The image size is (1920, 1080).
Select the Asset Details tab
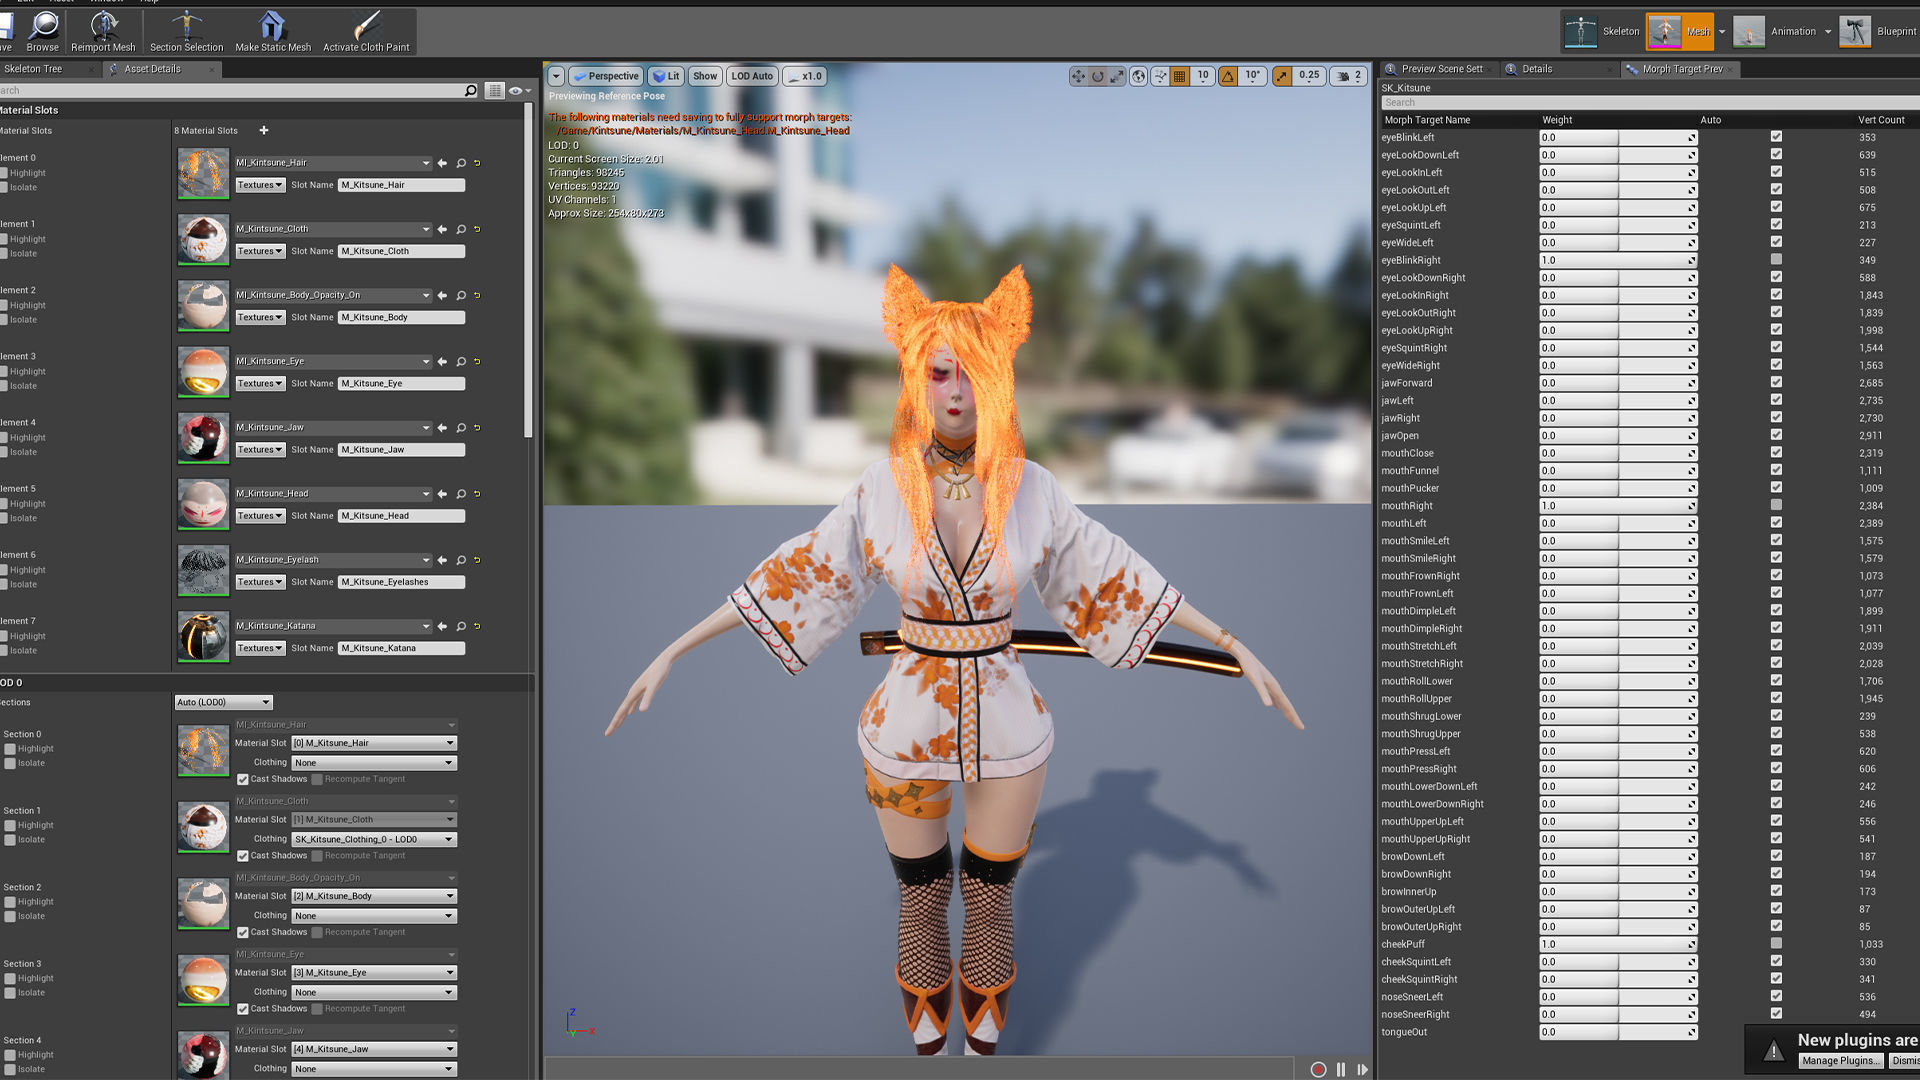[152, 69]
